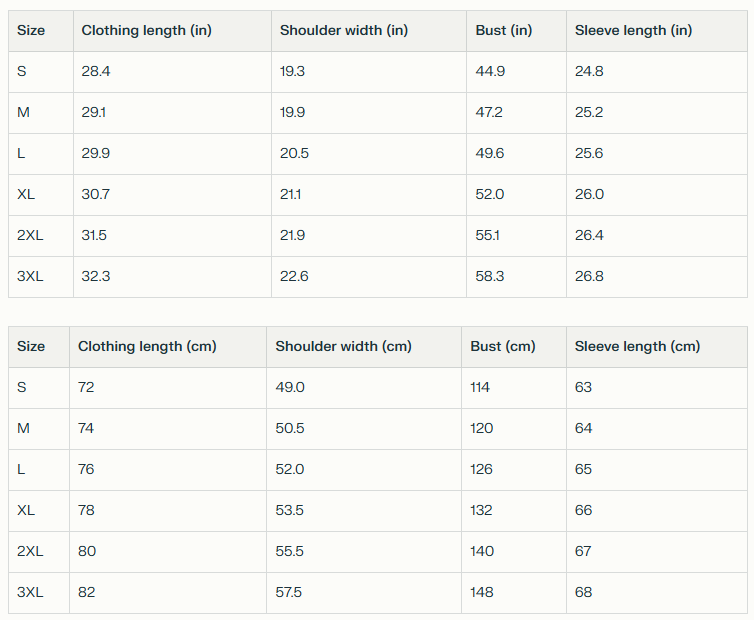The height and width of the screenshot is (620, 754).
Task: Click the "Clothing length (cm)" column header
Action: tap(147, 347)
